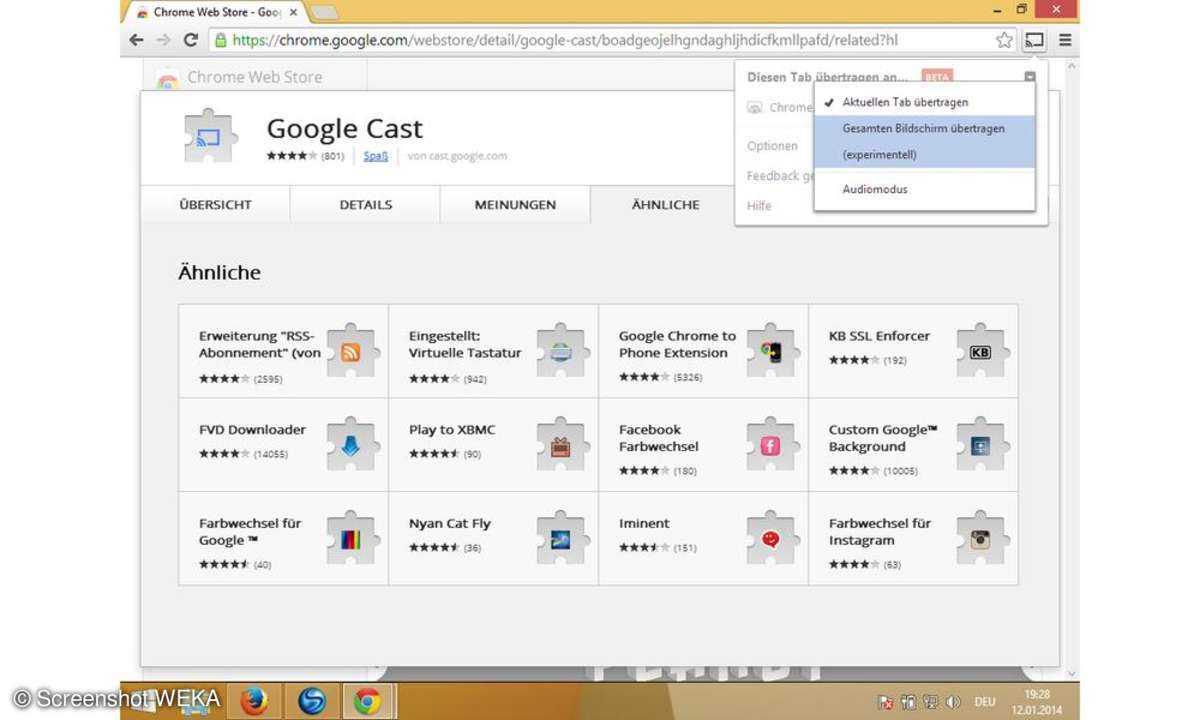The image size is (1200, 720).
Task: Click the browser forward arrow
Action: click(x=164, y=40)
